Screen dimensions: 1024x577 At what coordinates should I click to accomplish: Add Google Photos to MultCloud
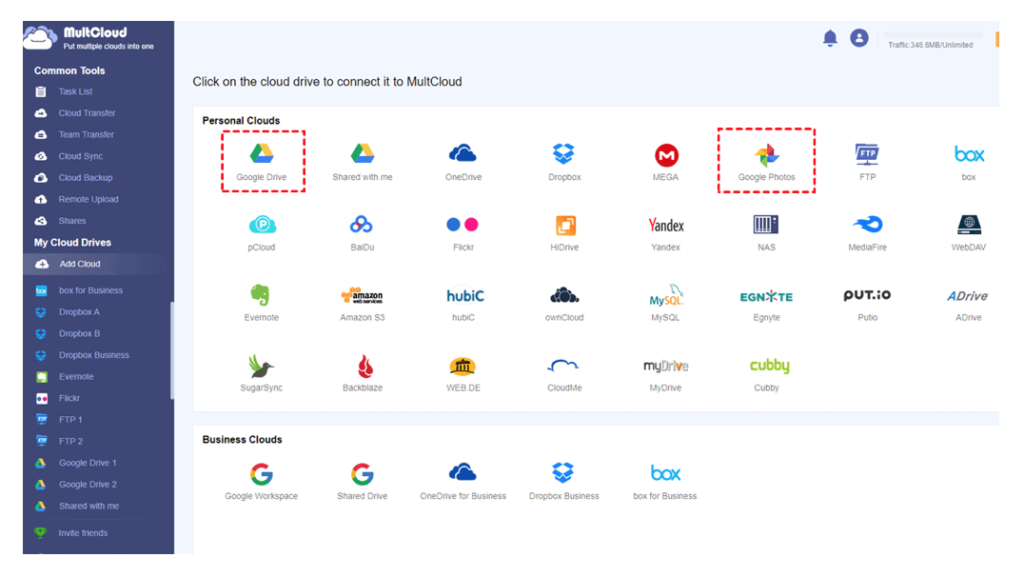click(767, 161)
